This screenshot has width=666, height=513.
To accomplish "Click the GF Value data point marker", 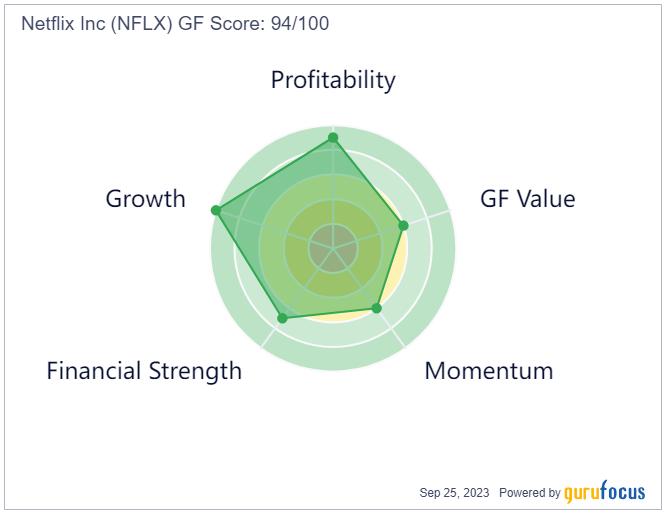I will tap(404, 225).
